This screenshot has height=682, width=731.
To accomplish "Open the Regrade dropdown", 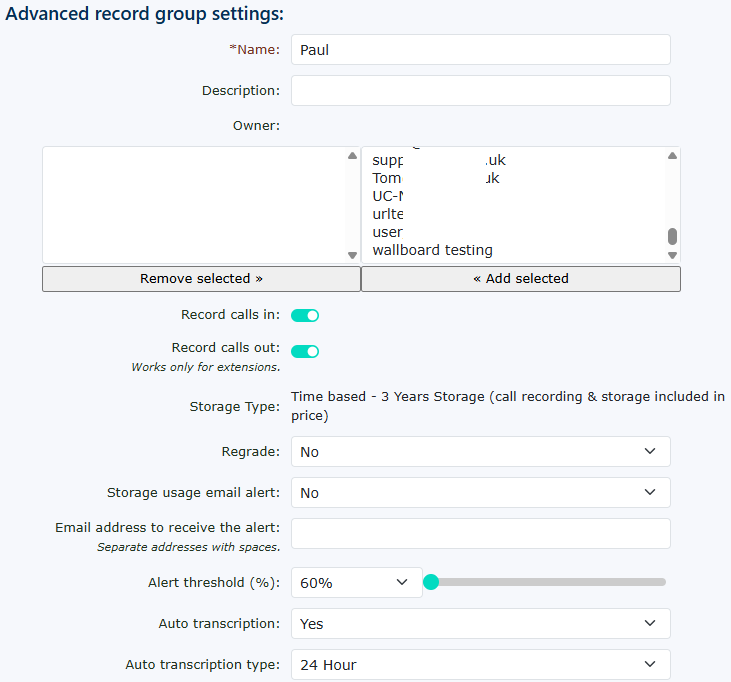I will tap(480, 452).
